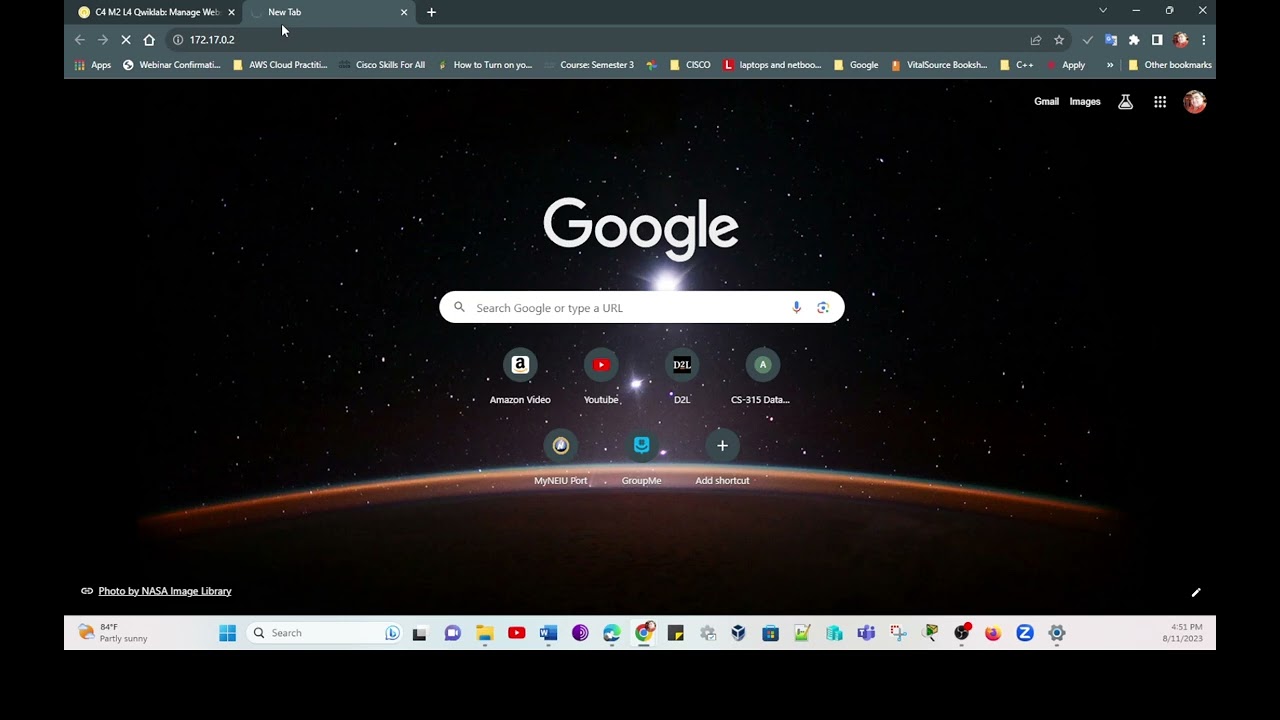
Task: Open the How to Turn on bookmark
Action: [x=485, y=65]
